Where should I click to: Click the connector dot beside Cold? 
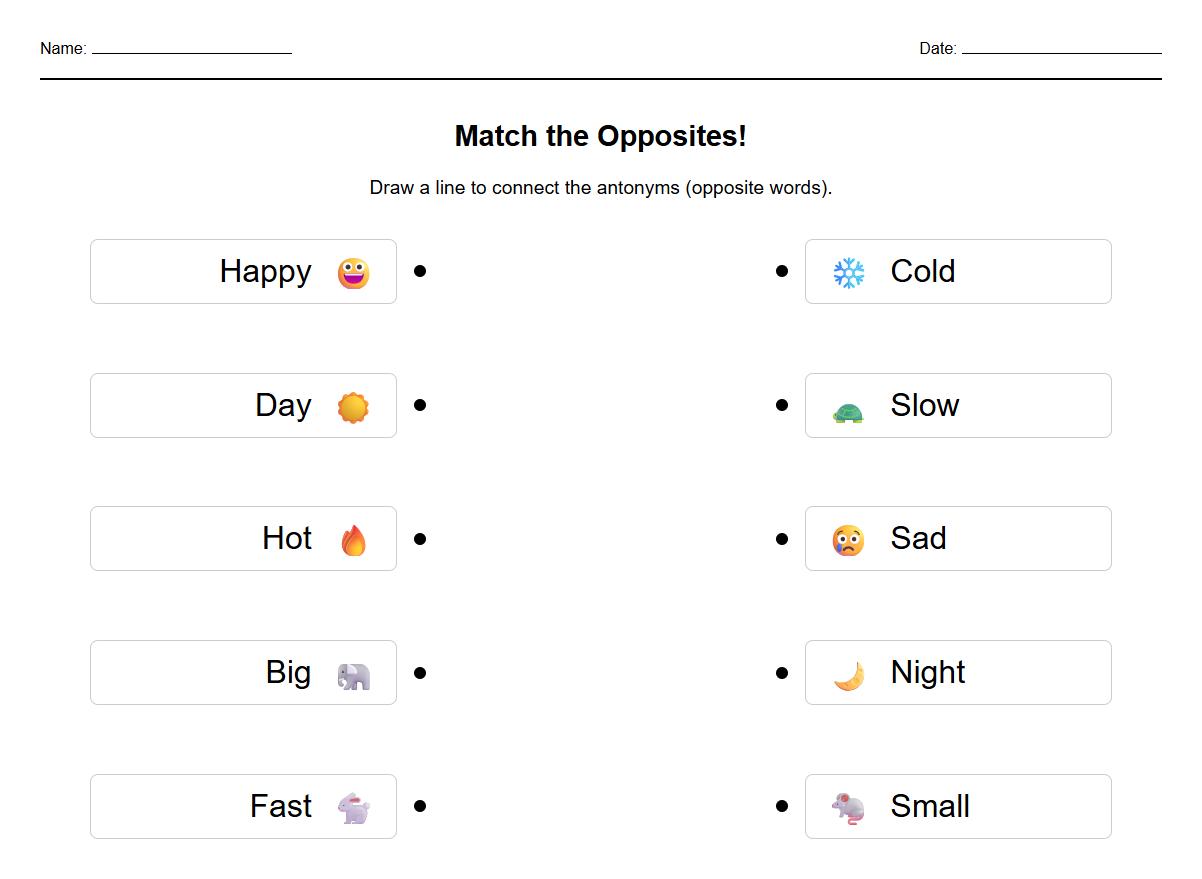pos(782,271)
